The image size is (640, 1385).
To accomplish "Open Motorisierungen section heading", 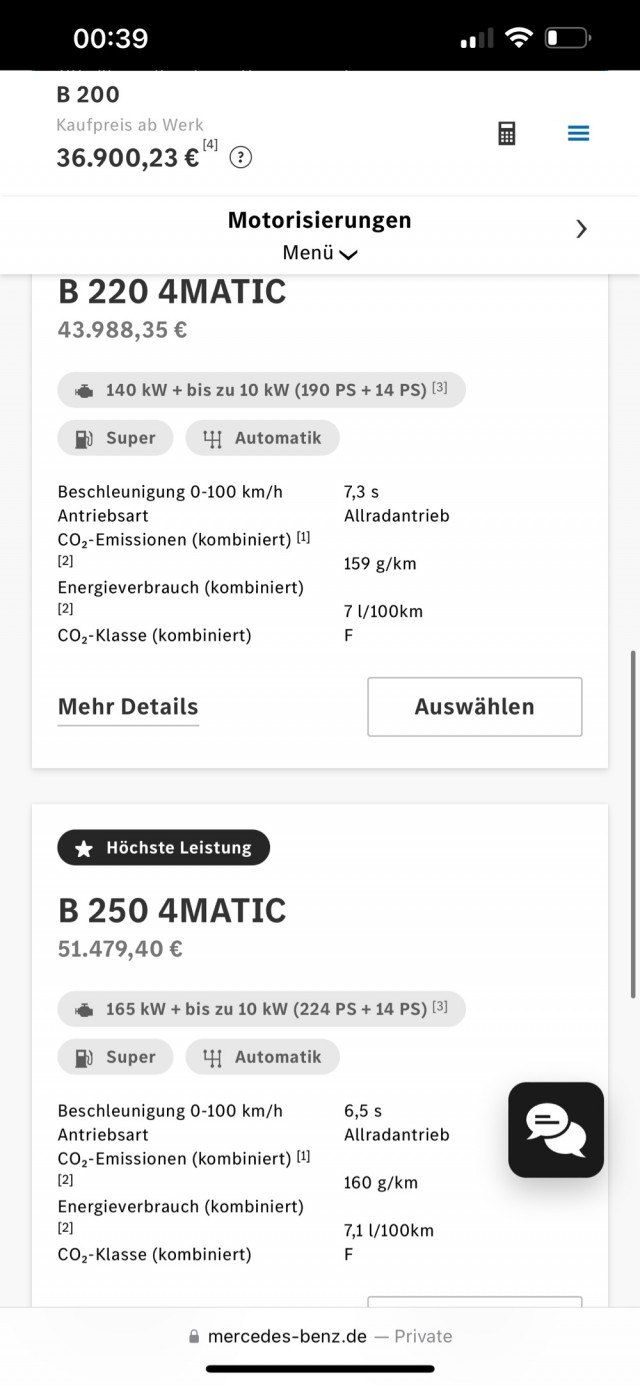I will pos(320,220).
